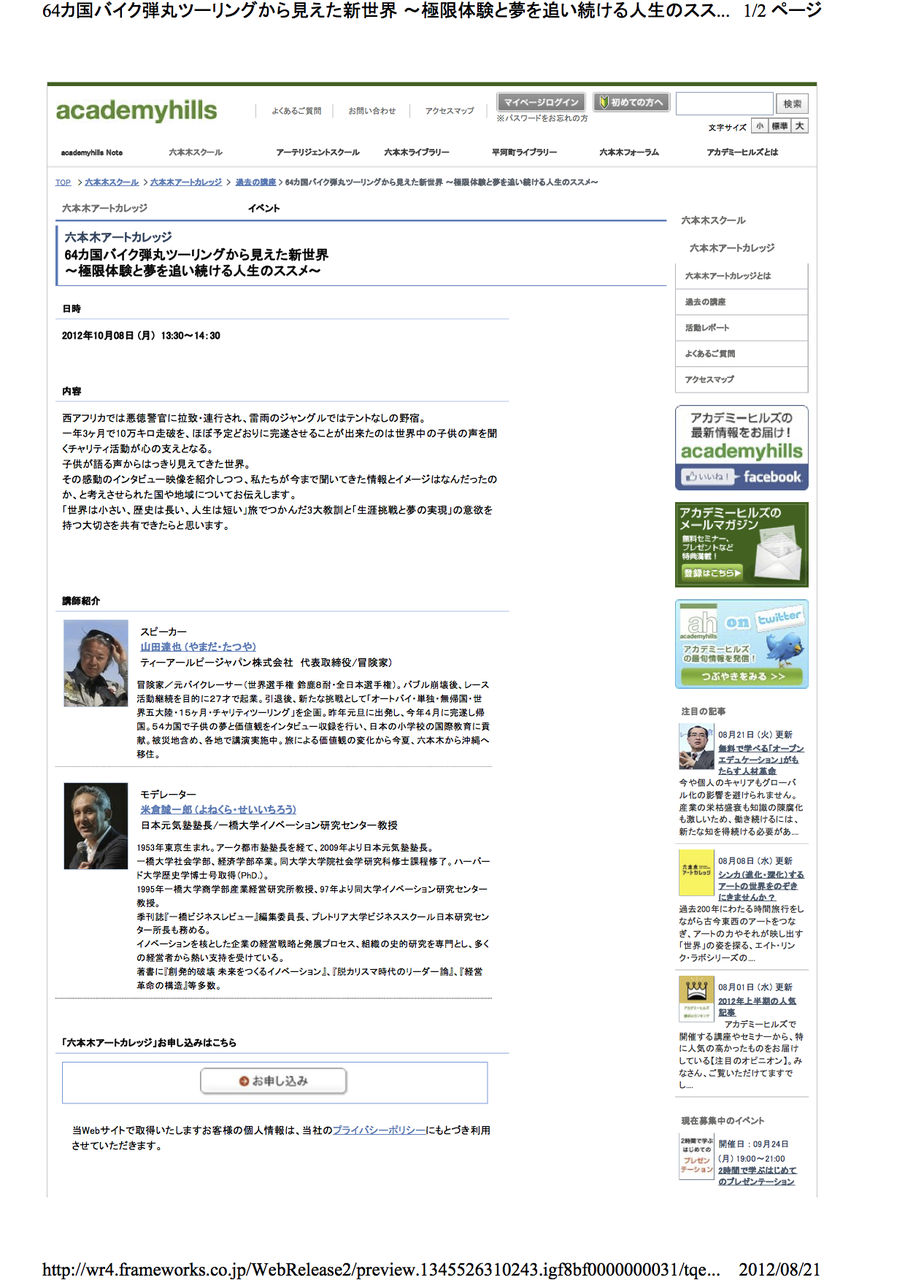Set text size to 大

(801, 127)
